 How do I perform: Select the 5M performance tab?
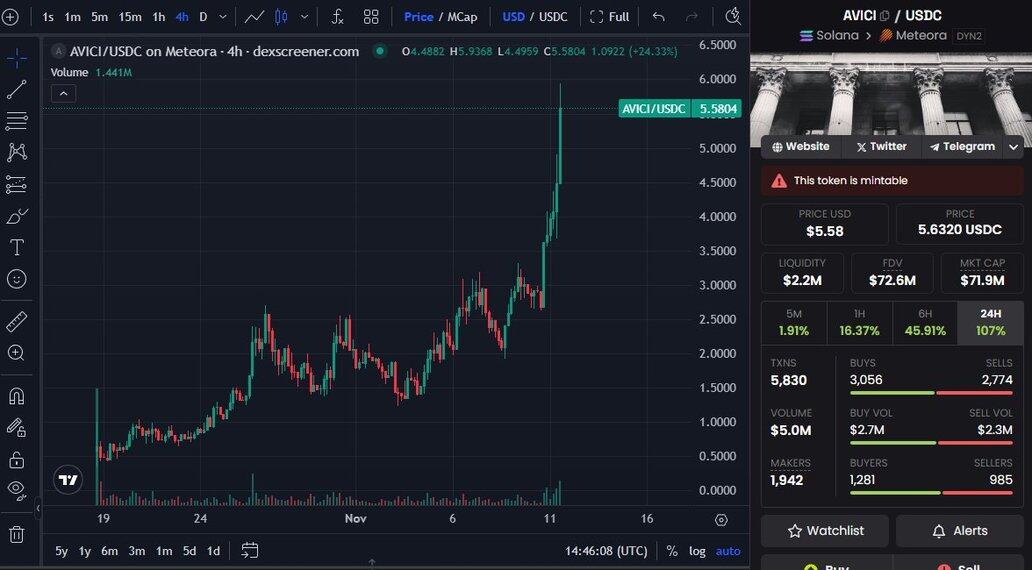793,322
